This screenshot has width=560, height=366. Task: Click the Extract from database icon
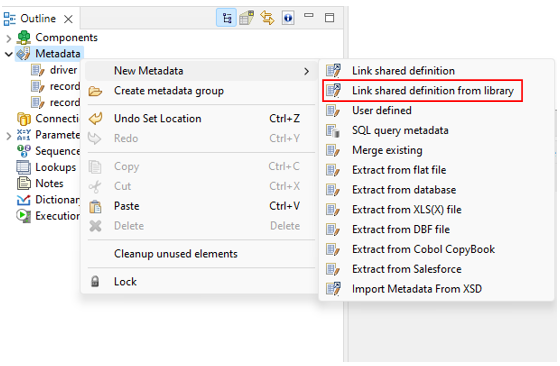click(x=333, y=190)
